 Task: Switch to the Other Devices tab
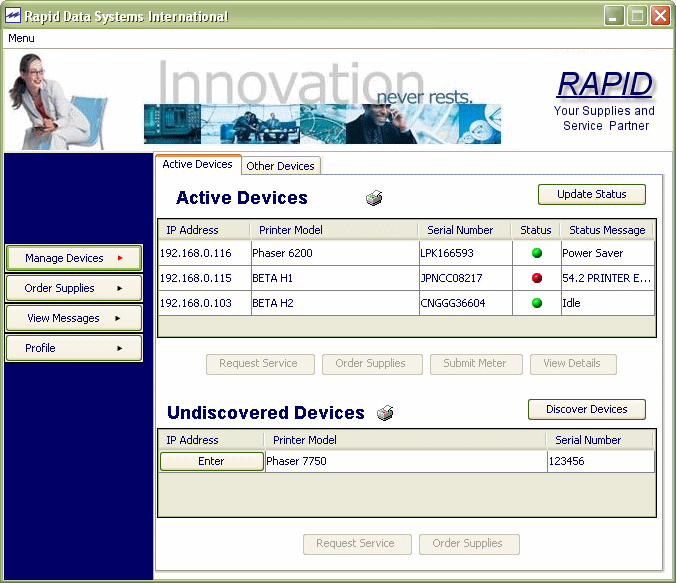click(x=281, y=166)
